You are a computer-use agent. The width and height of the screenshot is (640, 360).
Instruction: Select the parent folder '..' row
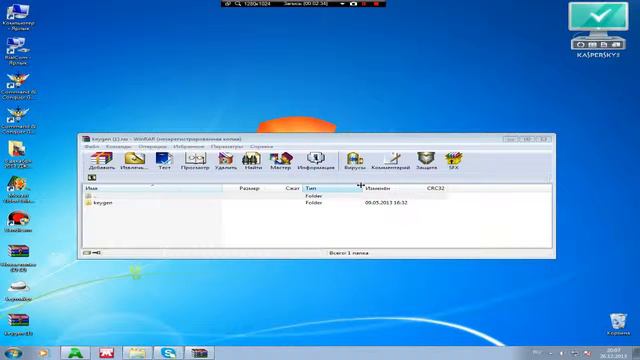coord(265,196)
